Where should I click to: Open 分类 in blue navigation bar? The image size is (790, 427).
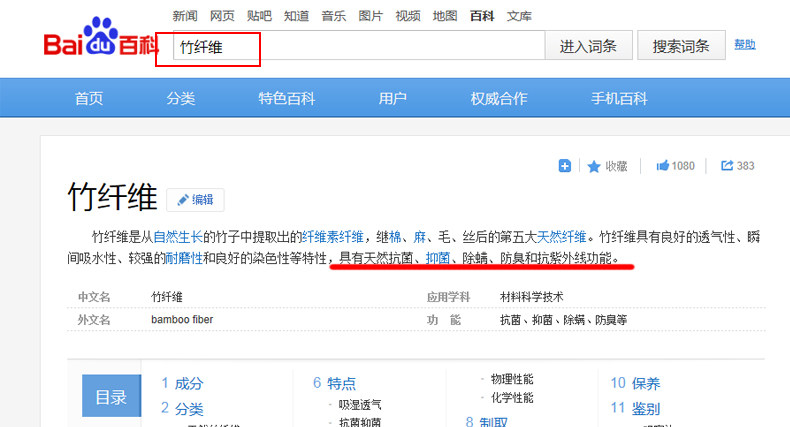[x=180, y=98]
